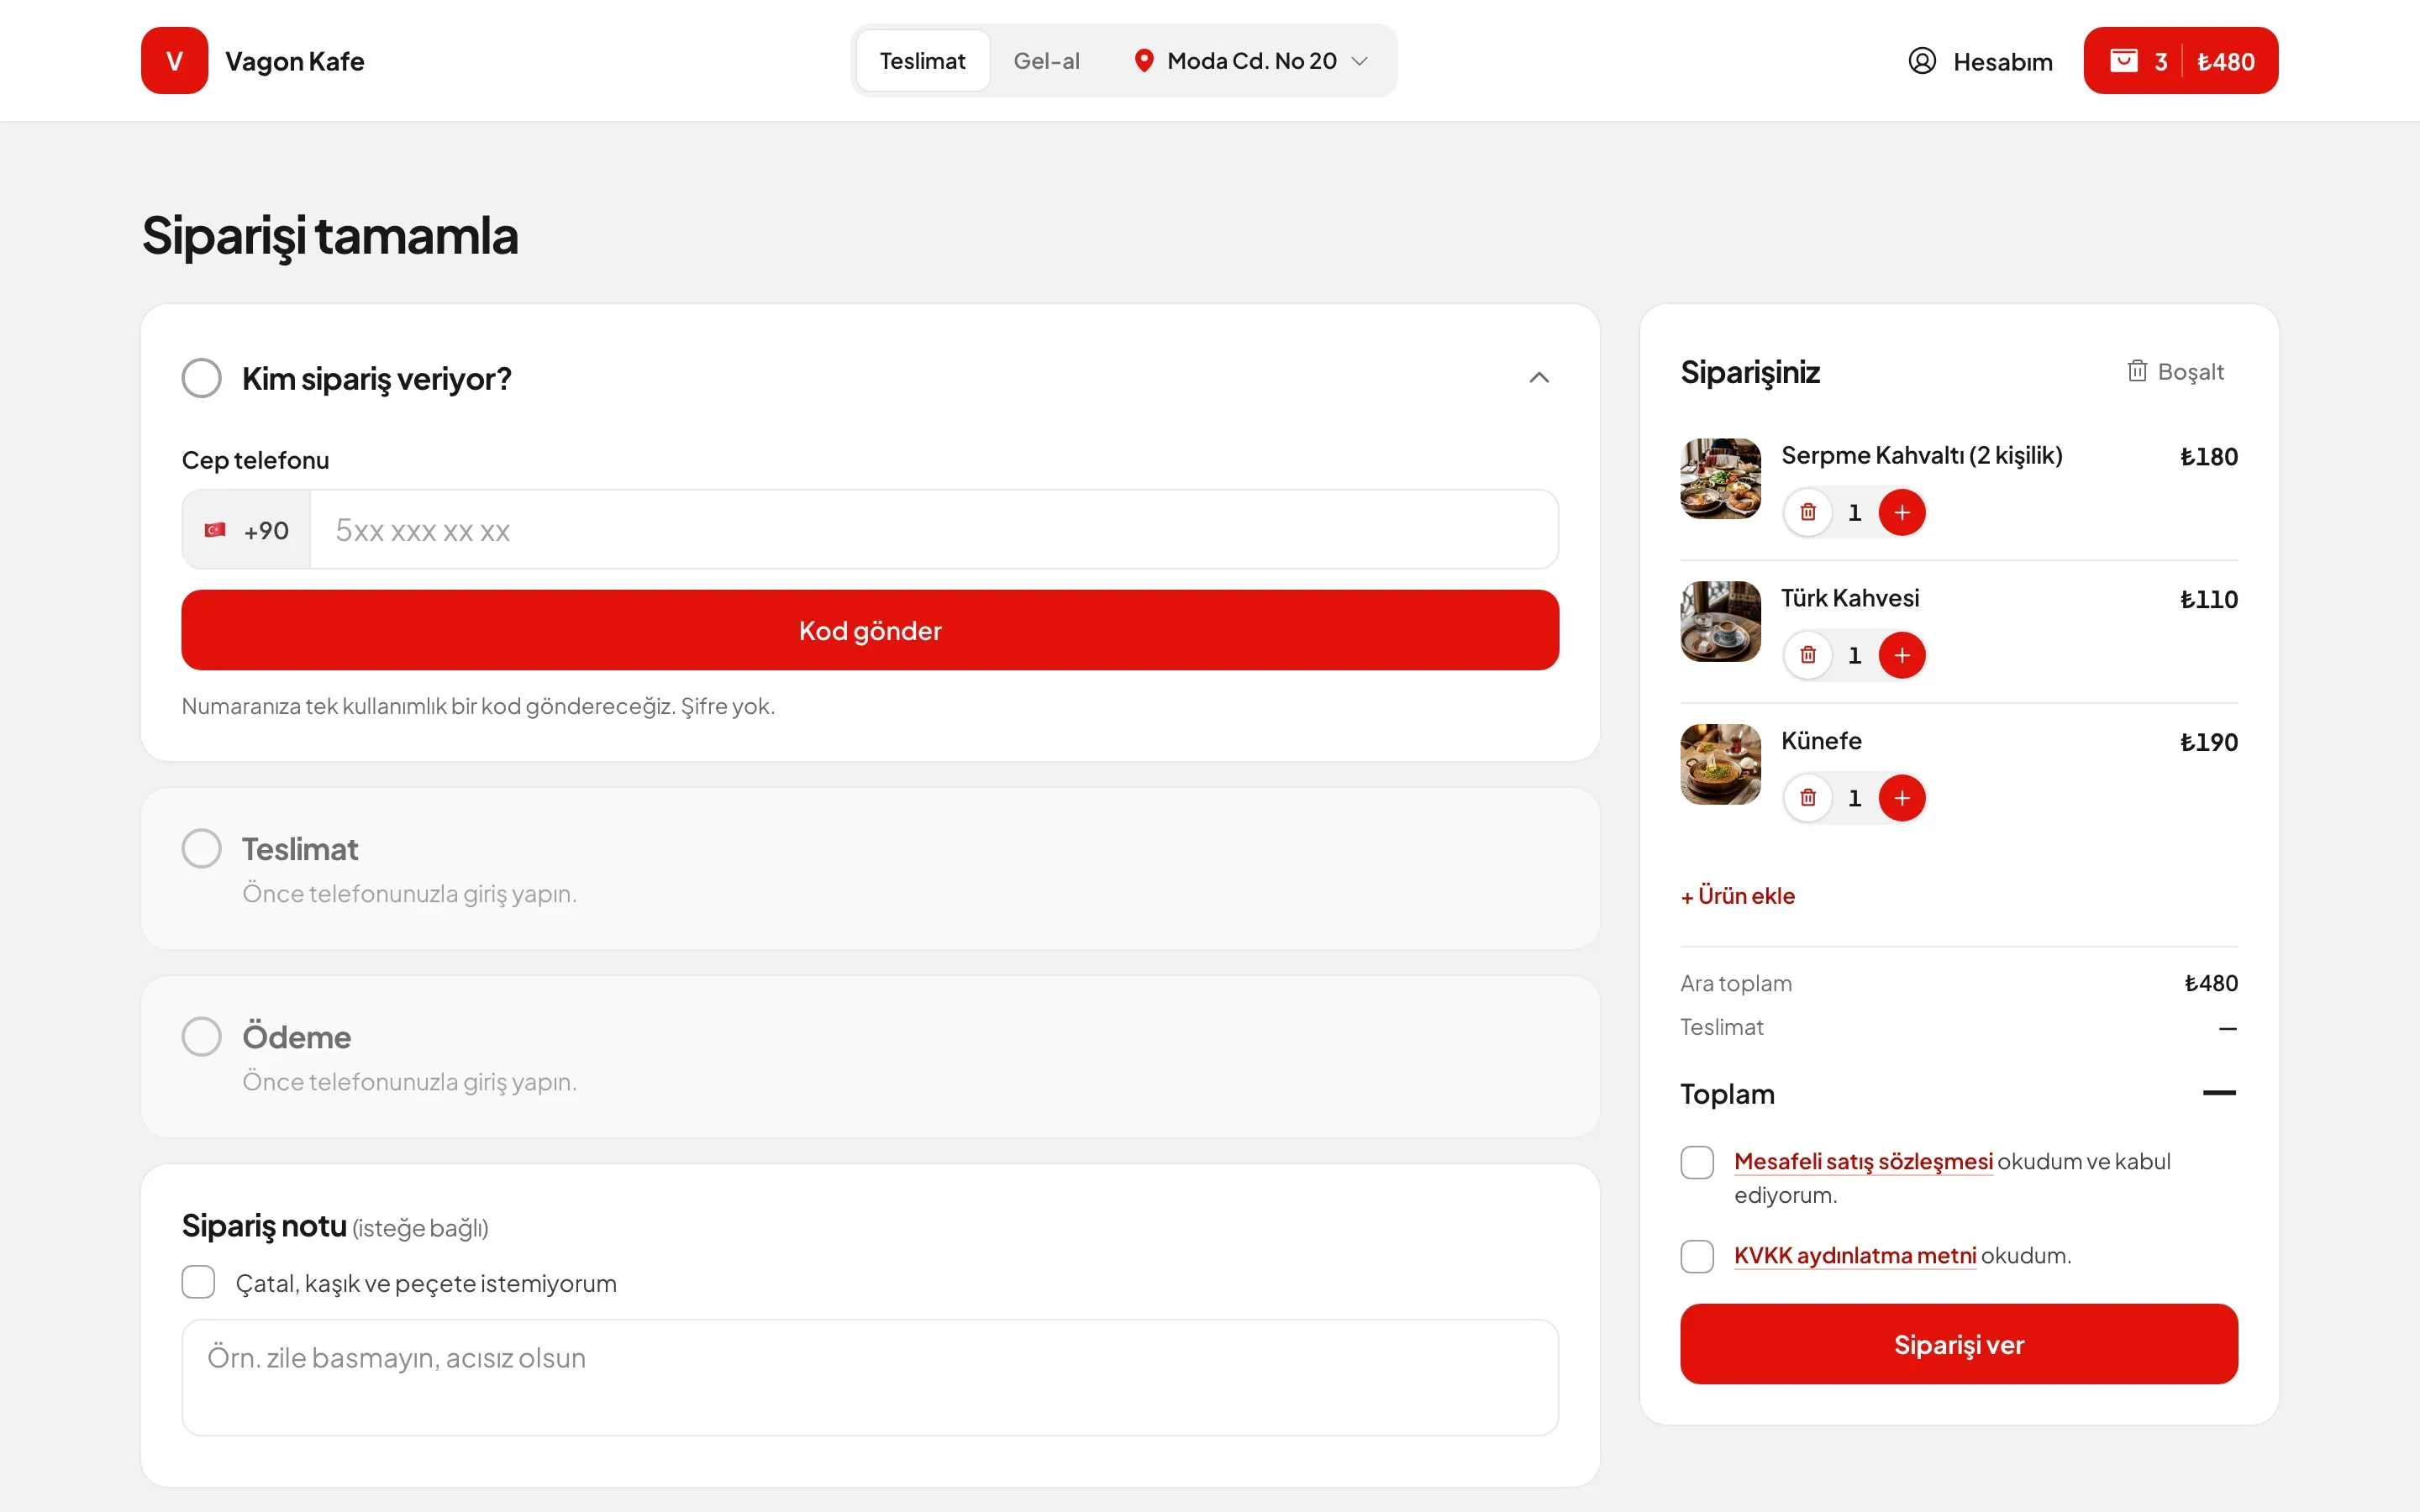
Task: Click the Vagon Kafe brand name
Action: [294, 61]
